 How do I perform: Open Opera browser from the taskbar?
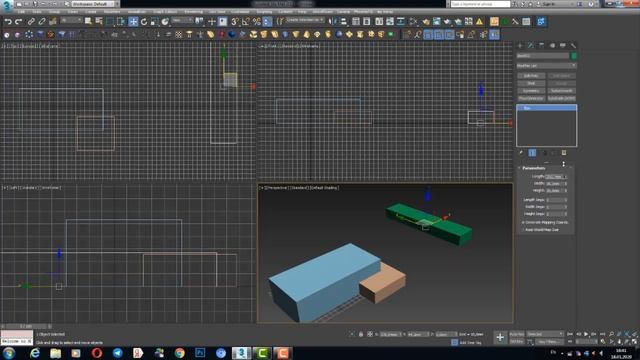click(x=97, y=353)
